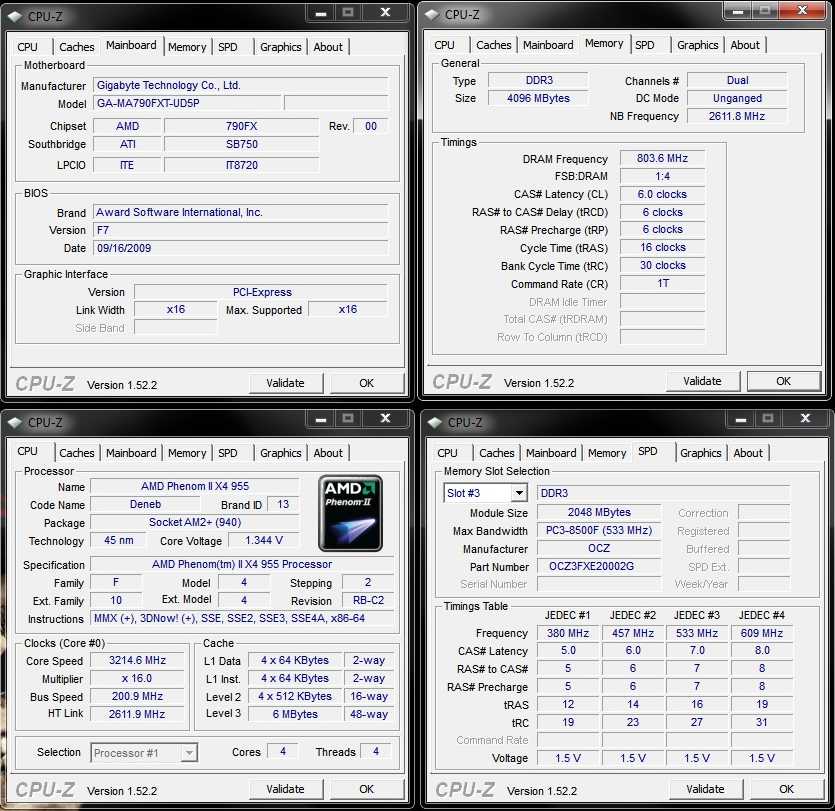The height and width of the screenshot is (811, 835).
Task: Click CPU-Z app icon in Memory window title bar
Action: 432,15
